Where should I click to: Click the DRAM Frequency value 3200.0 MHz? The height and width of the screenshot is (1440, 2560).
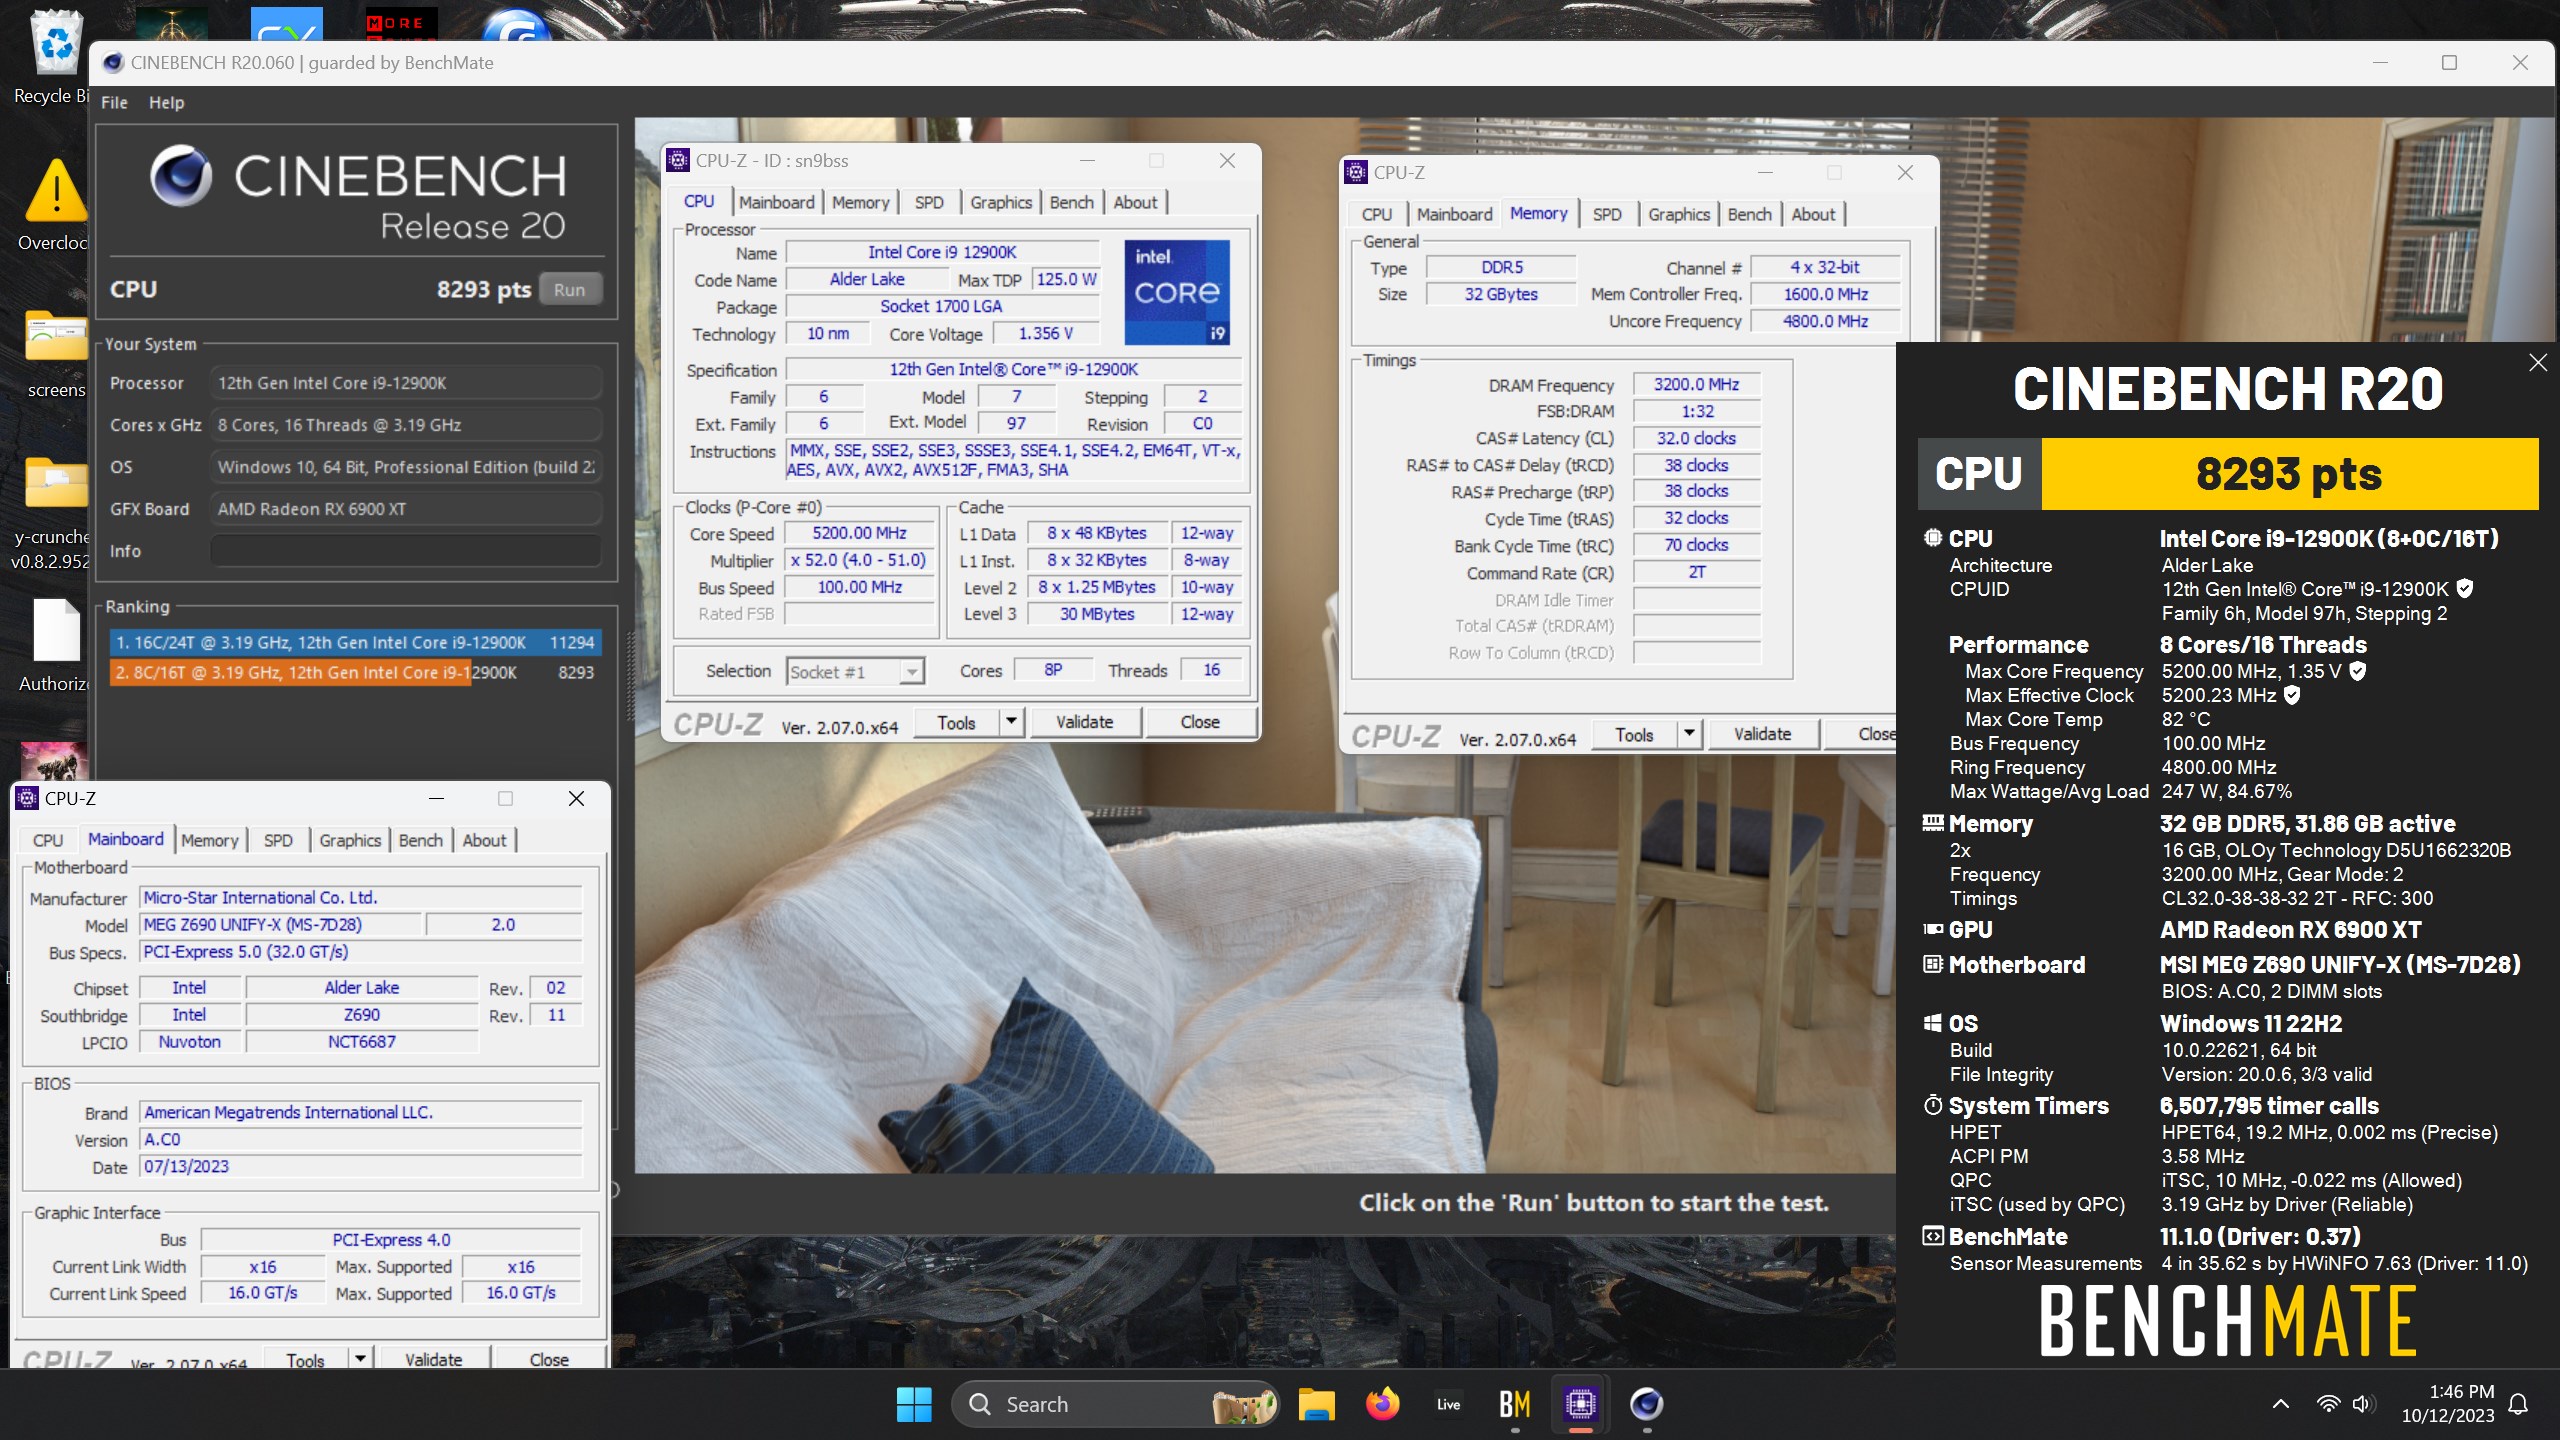tap(1696, 384)
